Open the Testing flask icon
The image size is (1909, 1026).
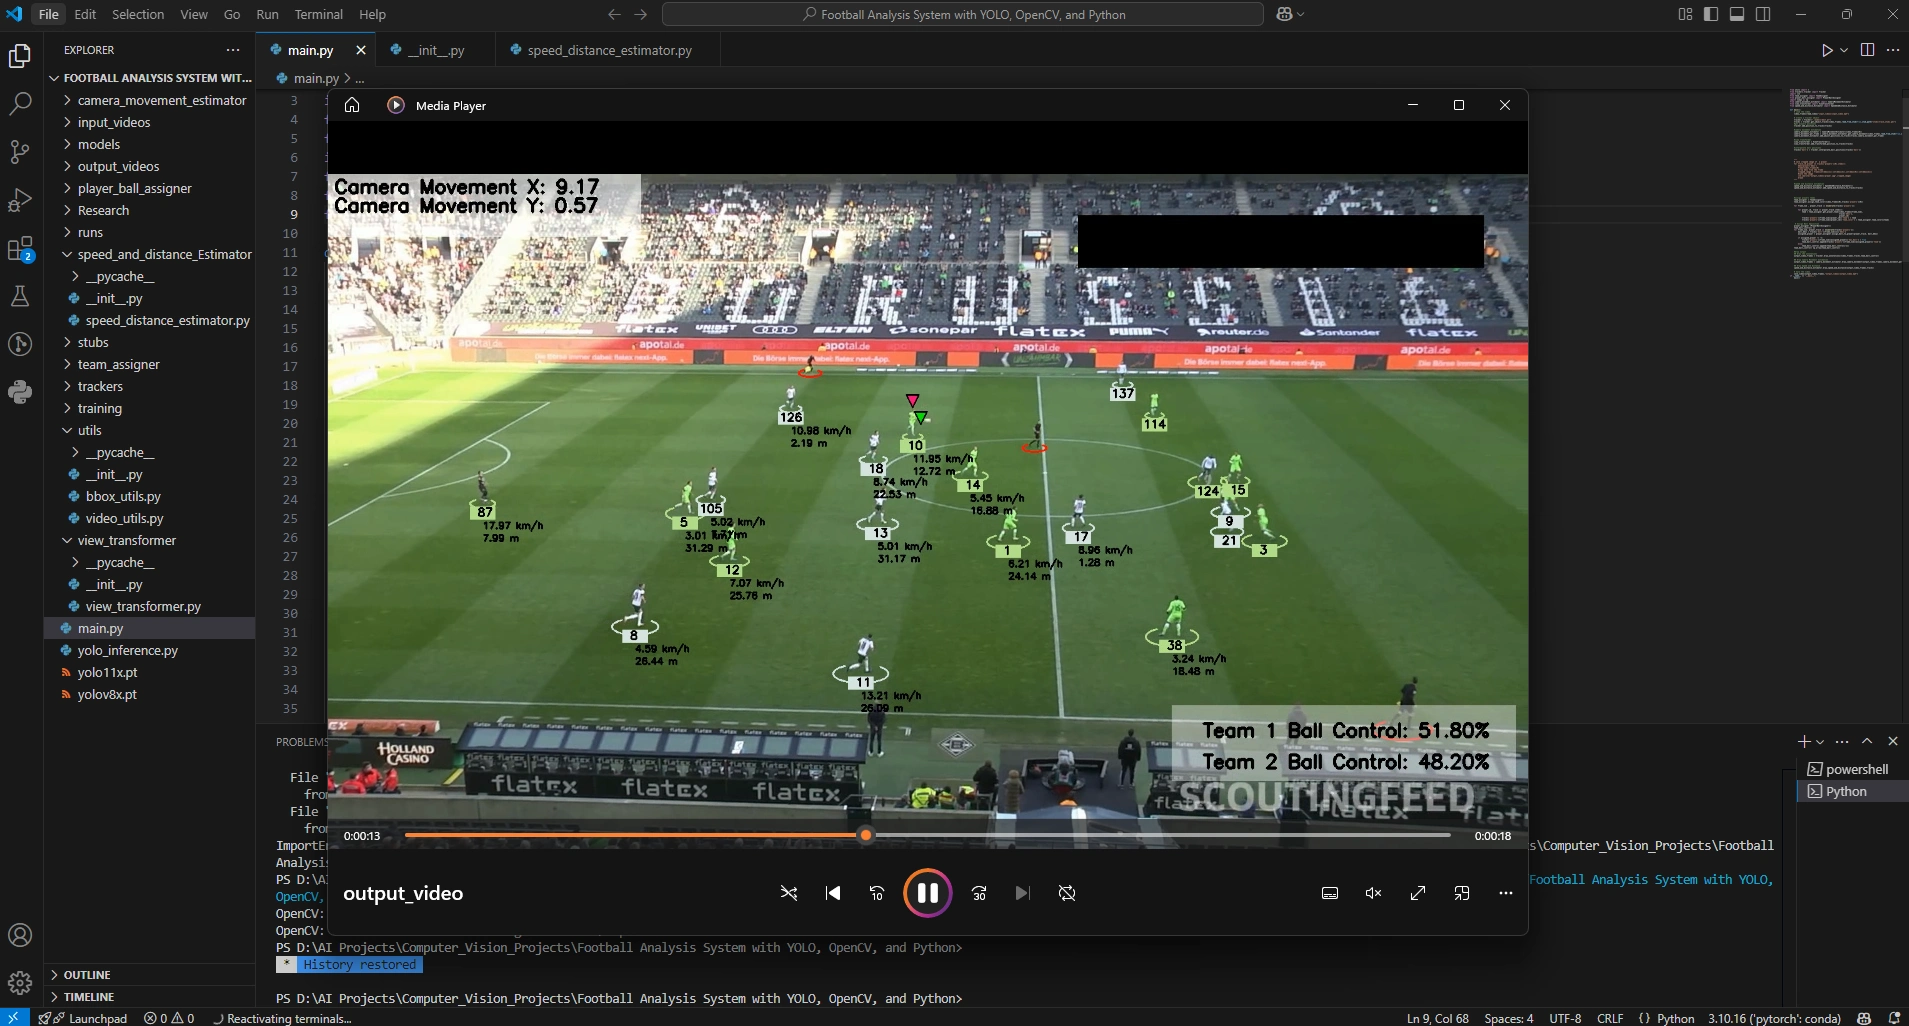pos(20,296)
